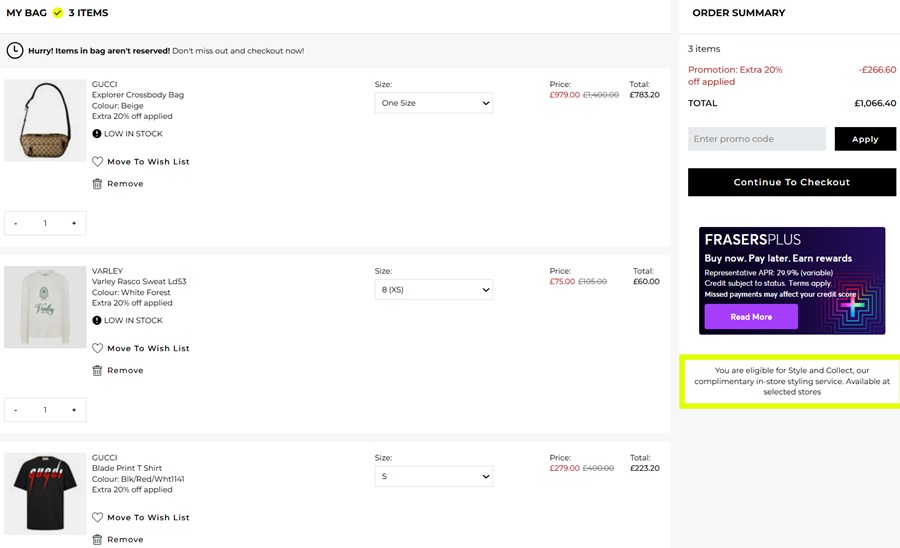The width and height of the screenshot is (900, 548).
Task: Click trash icon for Blade Print T Shirt
Action: click(x=97, y=539)
